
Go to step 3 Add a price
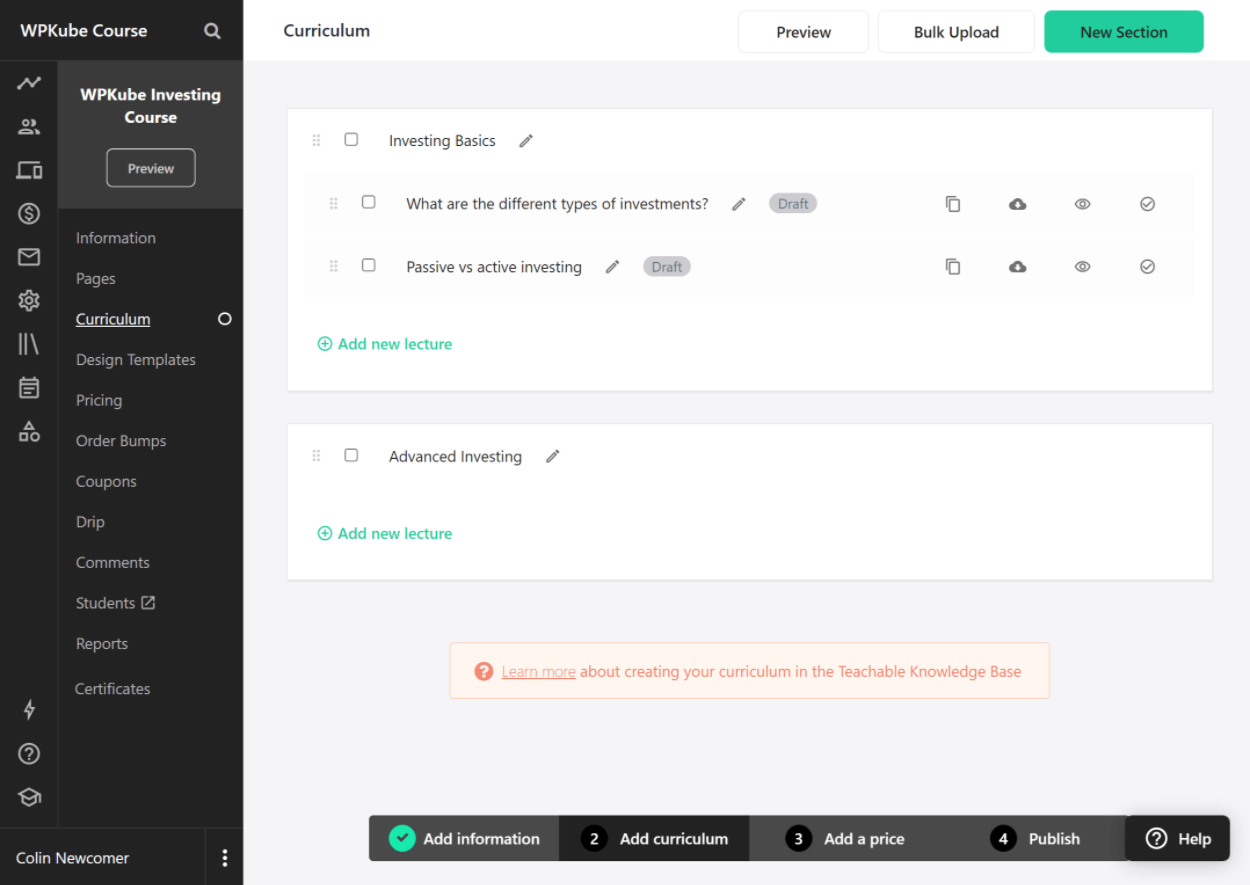(x=845, y=839)
